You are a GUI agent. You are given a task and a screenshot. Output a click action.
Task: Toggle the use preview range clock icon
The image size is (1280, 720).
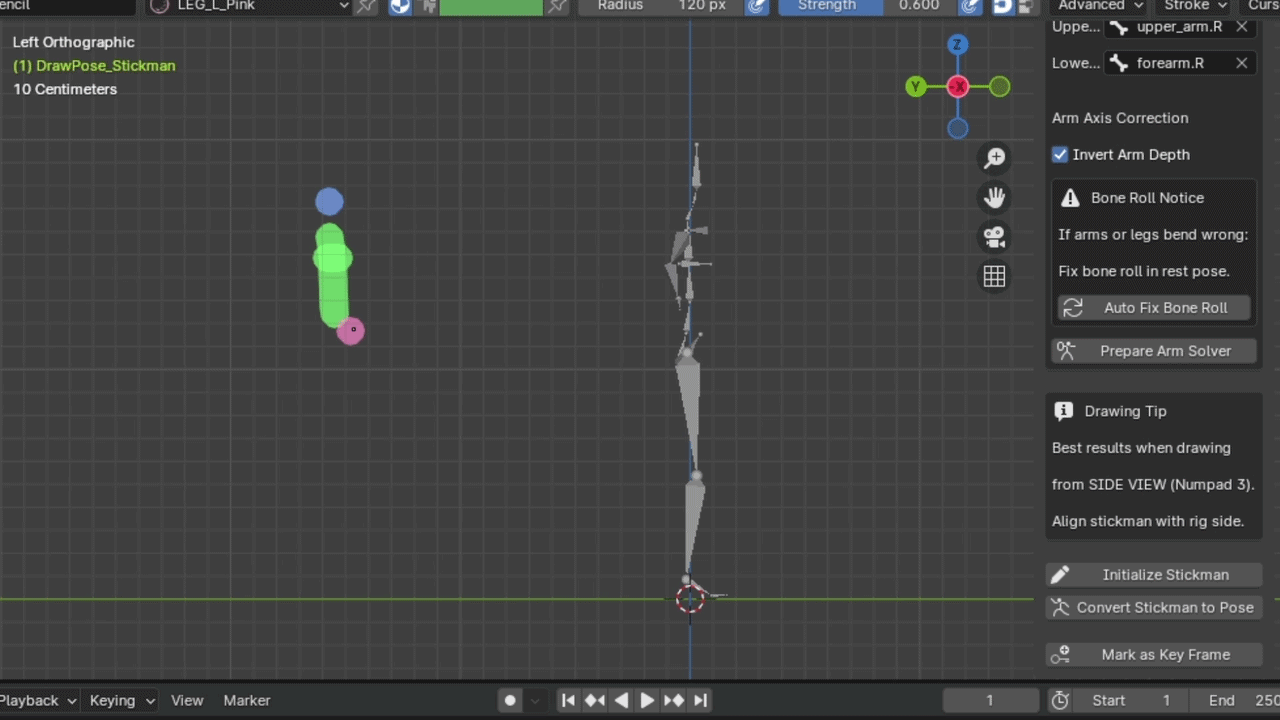coord(1061,700)
